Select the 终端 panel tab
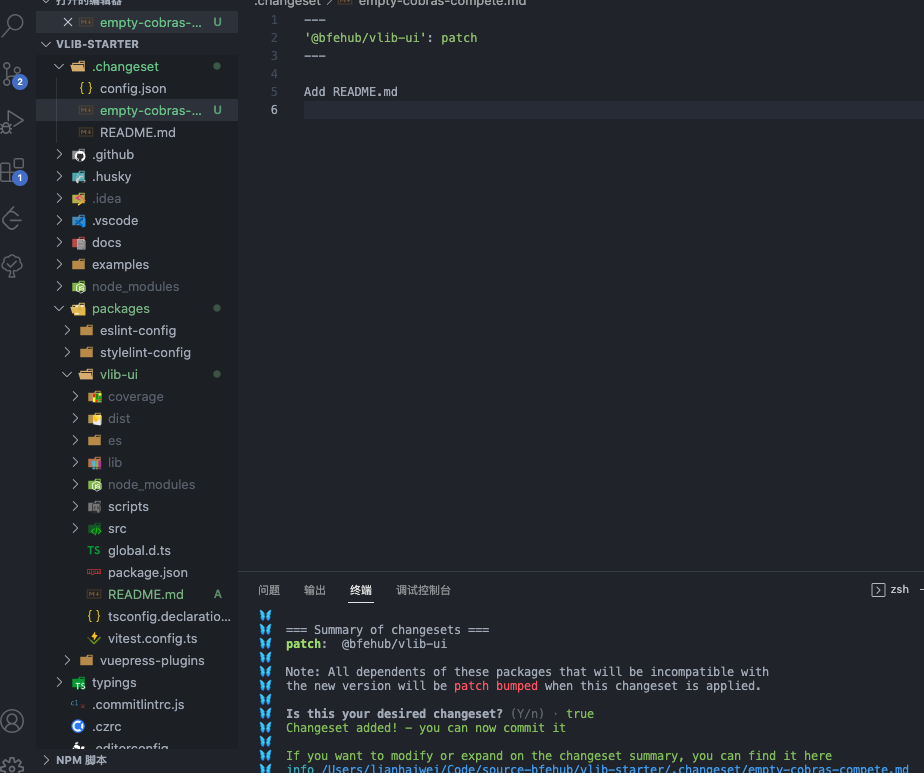 coord(361,590)
